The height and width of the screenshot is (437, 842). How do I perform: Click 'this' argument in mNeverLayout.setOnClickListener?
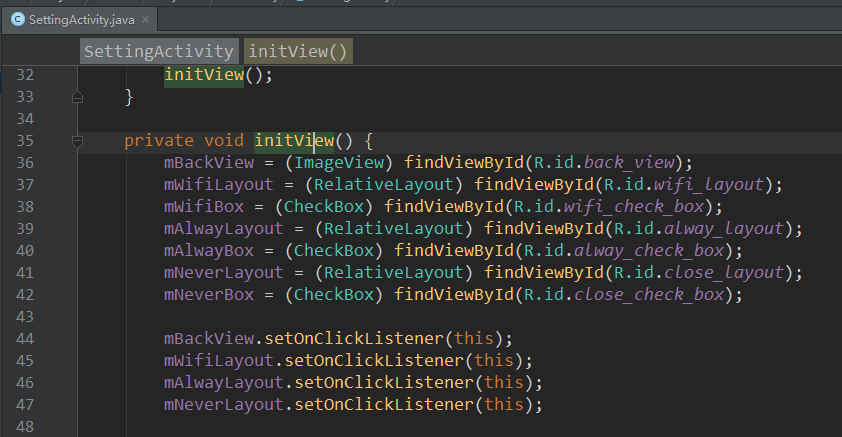505,404
